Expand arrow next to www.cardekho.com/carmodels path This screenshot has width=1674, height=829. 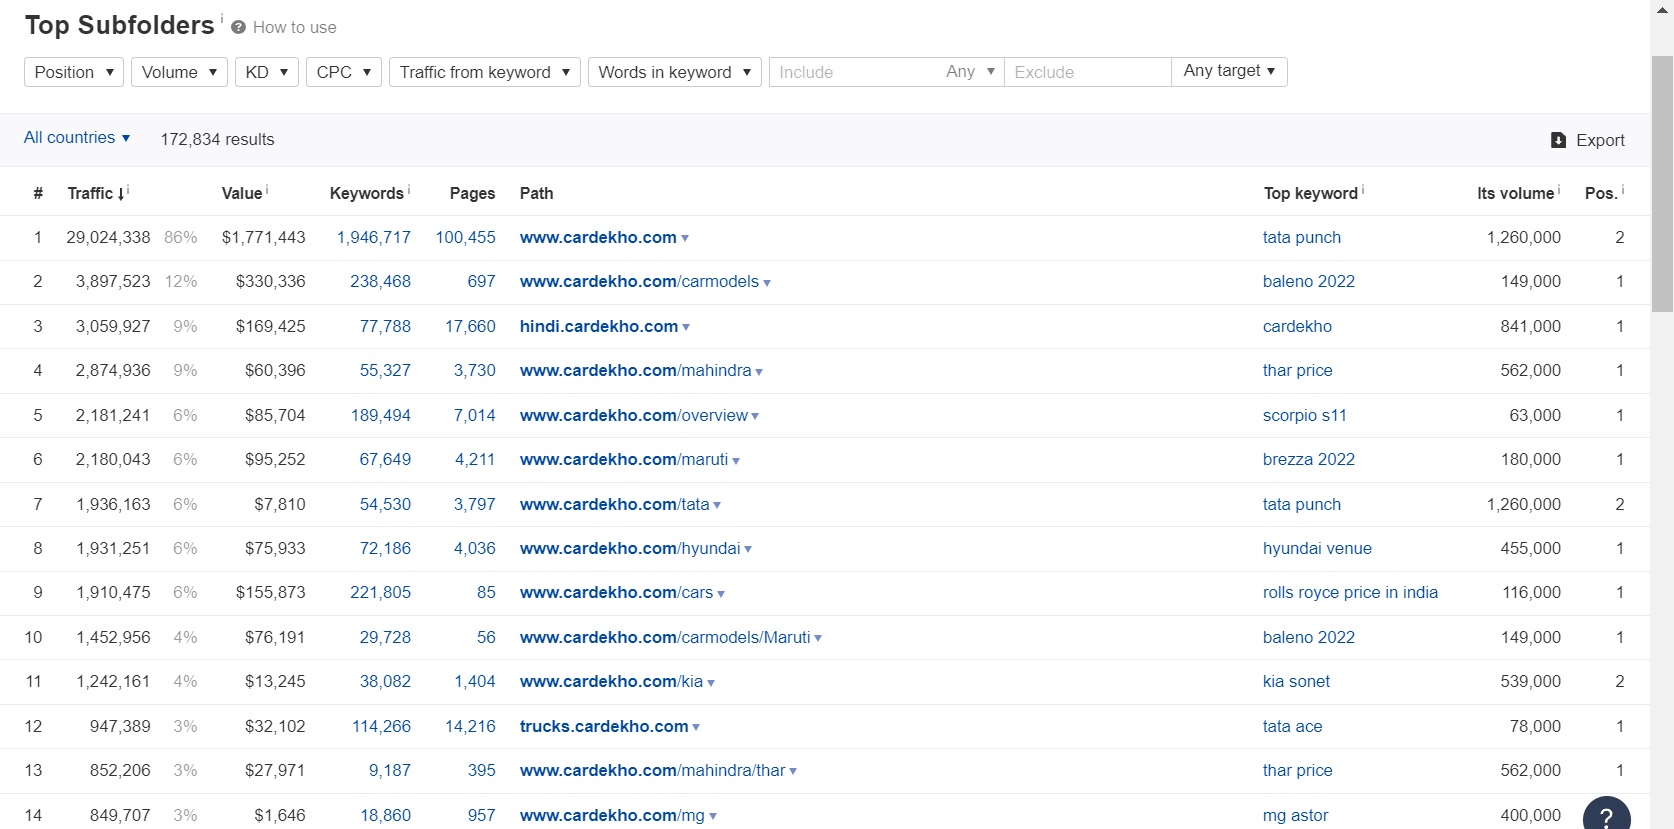(x=767, y=283)
